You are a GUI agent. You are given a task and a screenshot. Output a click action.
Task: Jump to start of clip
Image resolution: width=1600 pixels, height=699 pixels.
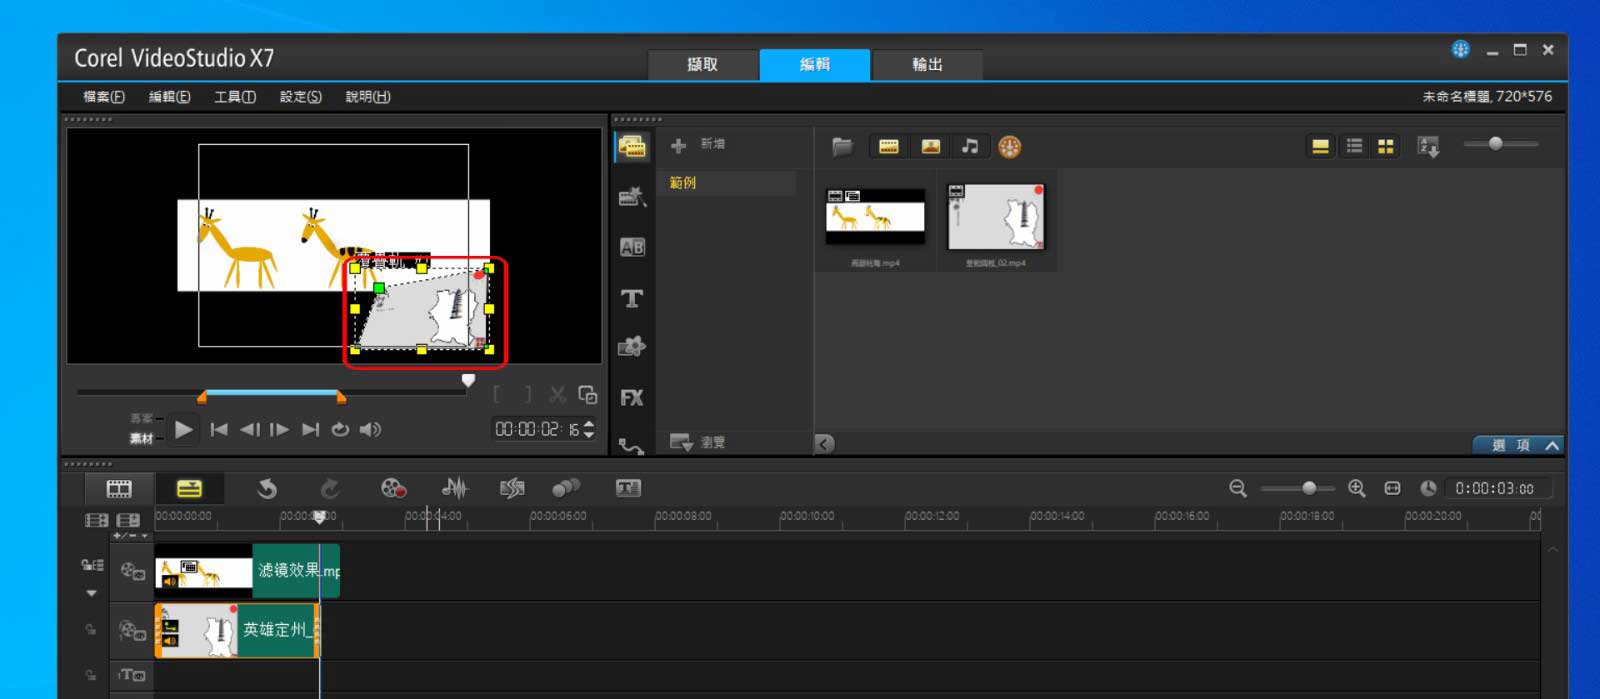click(x=219, y=429)
